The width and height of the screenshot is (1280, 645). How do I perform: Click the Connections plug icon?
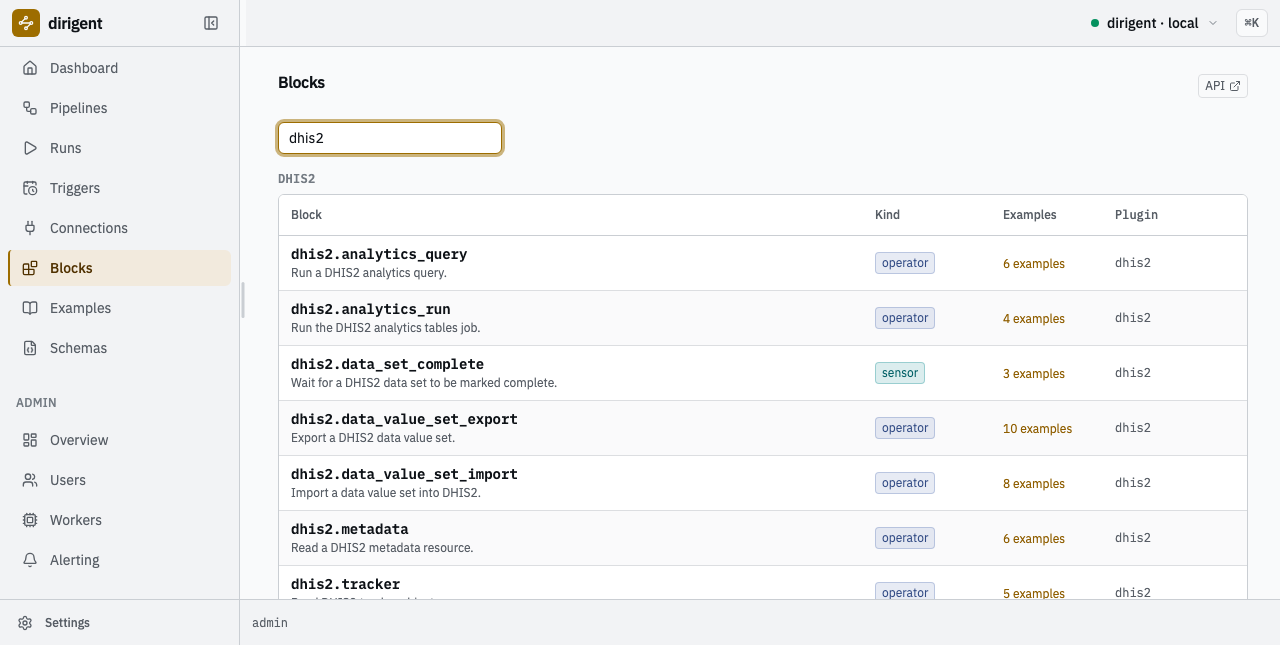pyautogui.click(x=30, y=228)
